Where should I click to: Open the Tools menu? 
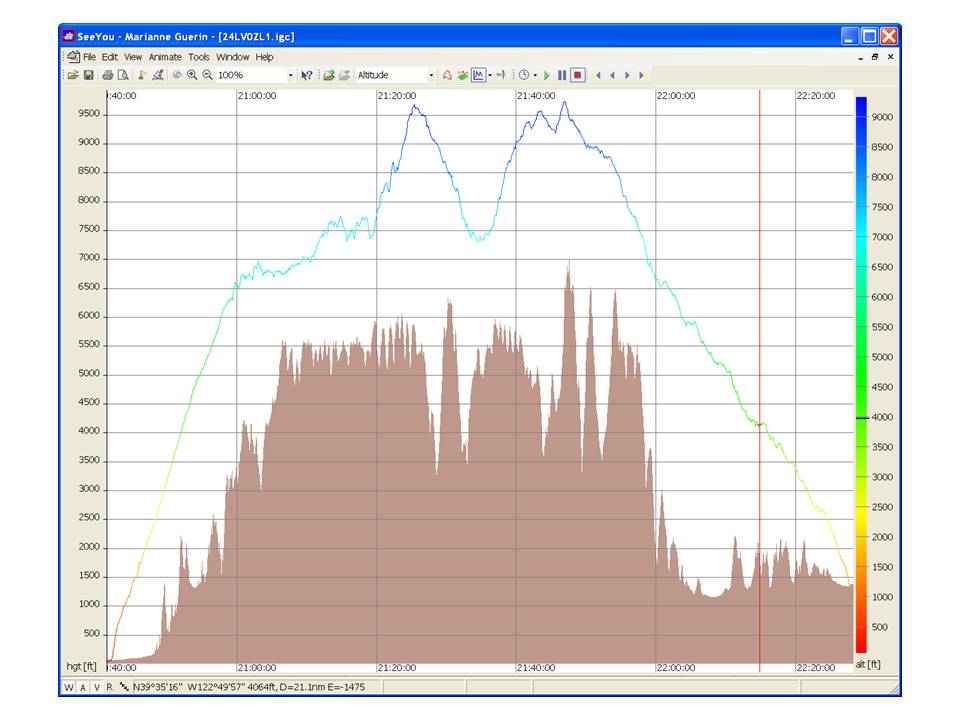pyautogui.click(x=199, y=57)
